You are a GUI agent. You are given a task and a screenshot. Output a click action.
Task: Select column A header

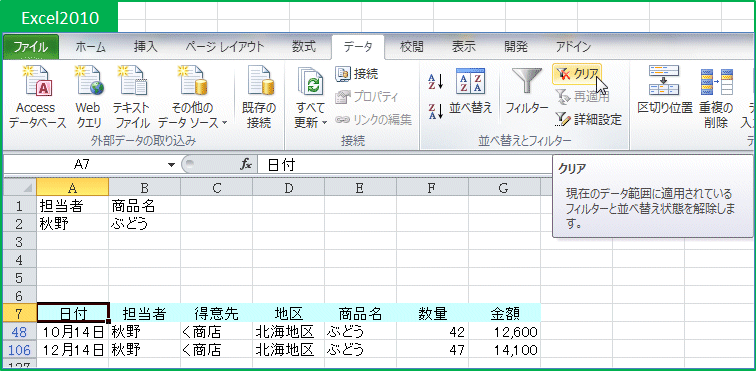click(x=73, y=188)
